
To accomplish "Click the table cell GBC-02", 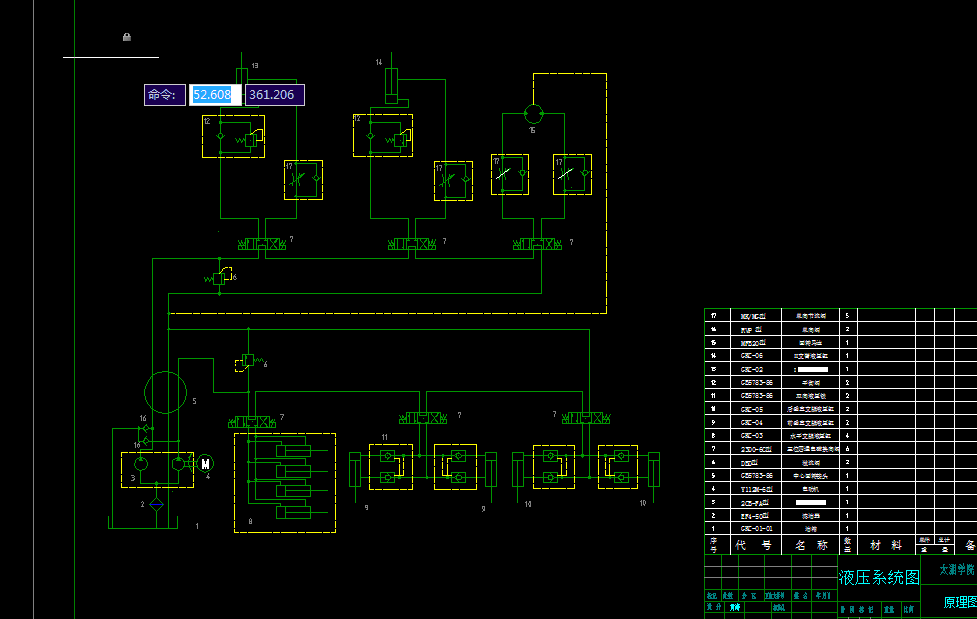I will (756, 370).
